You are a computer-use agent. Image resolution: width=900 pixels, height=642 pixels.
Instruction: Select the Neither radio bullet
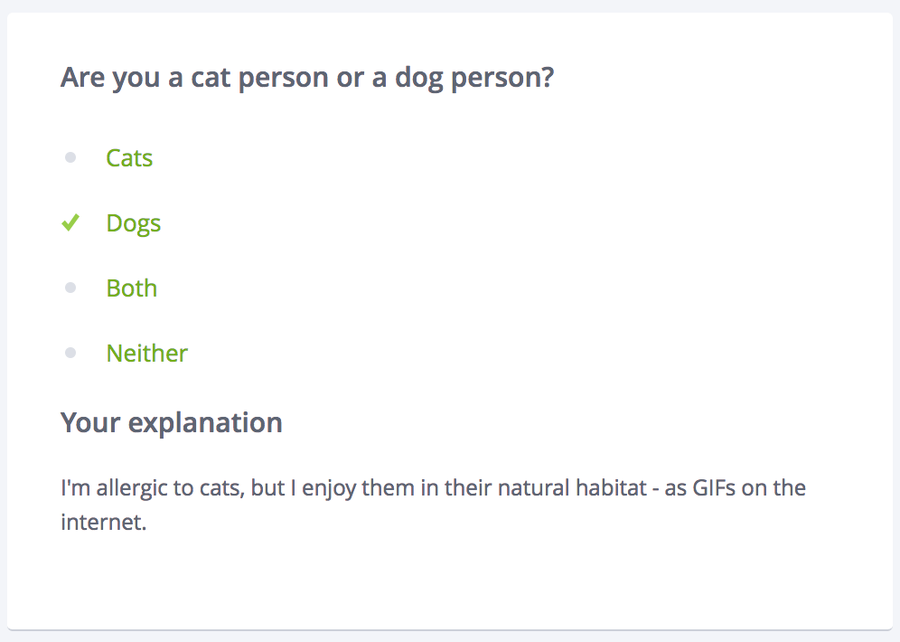tap(70, 353)
